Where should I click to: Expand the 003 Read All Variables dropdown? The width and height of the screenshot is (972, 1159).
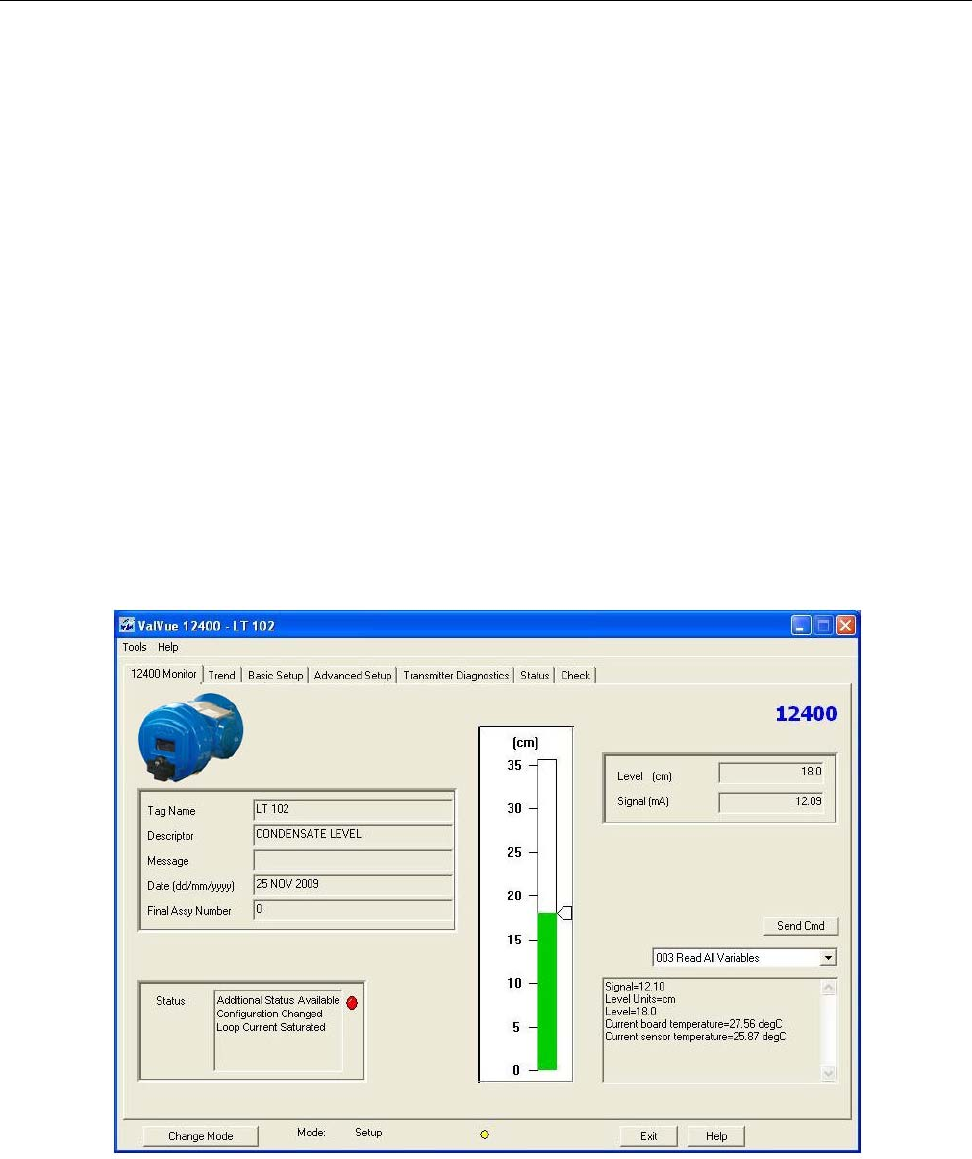click(828, 958)
